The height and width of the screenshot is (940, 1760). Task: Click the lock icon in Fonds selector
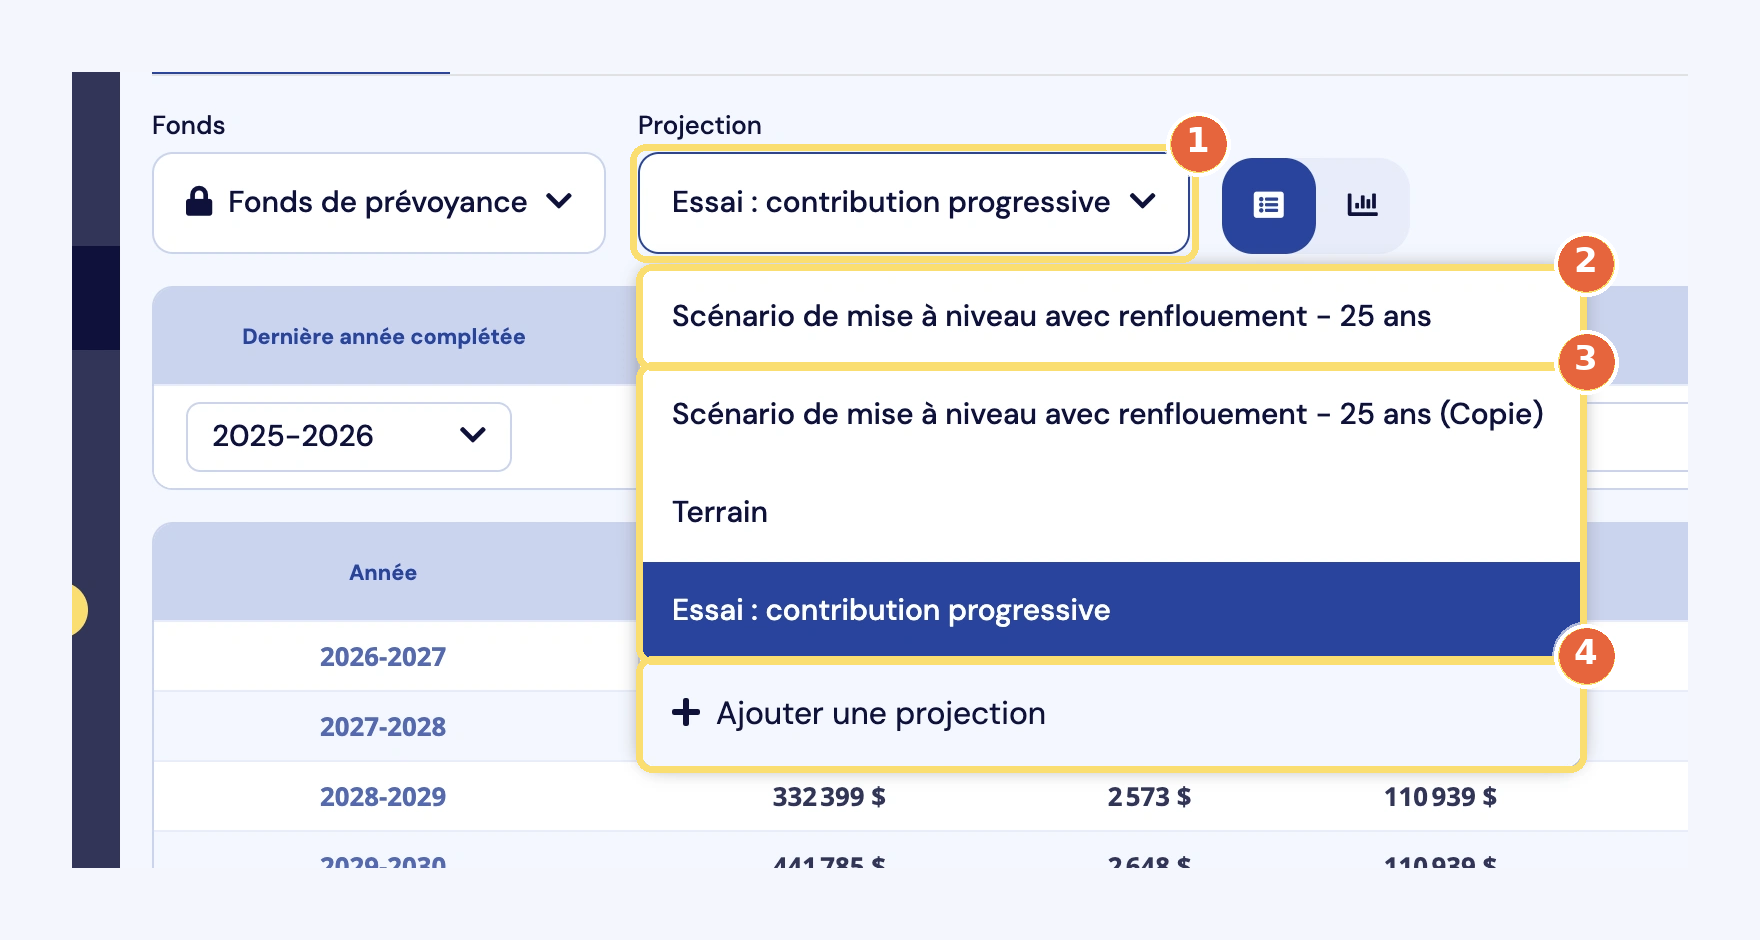[199, 201]
